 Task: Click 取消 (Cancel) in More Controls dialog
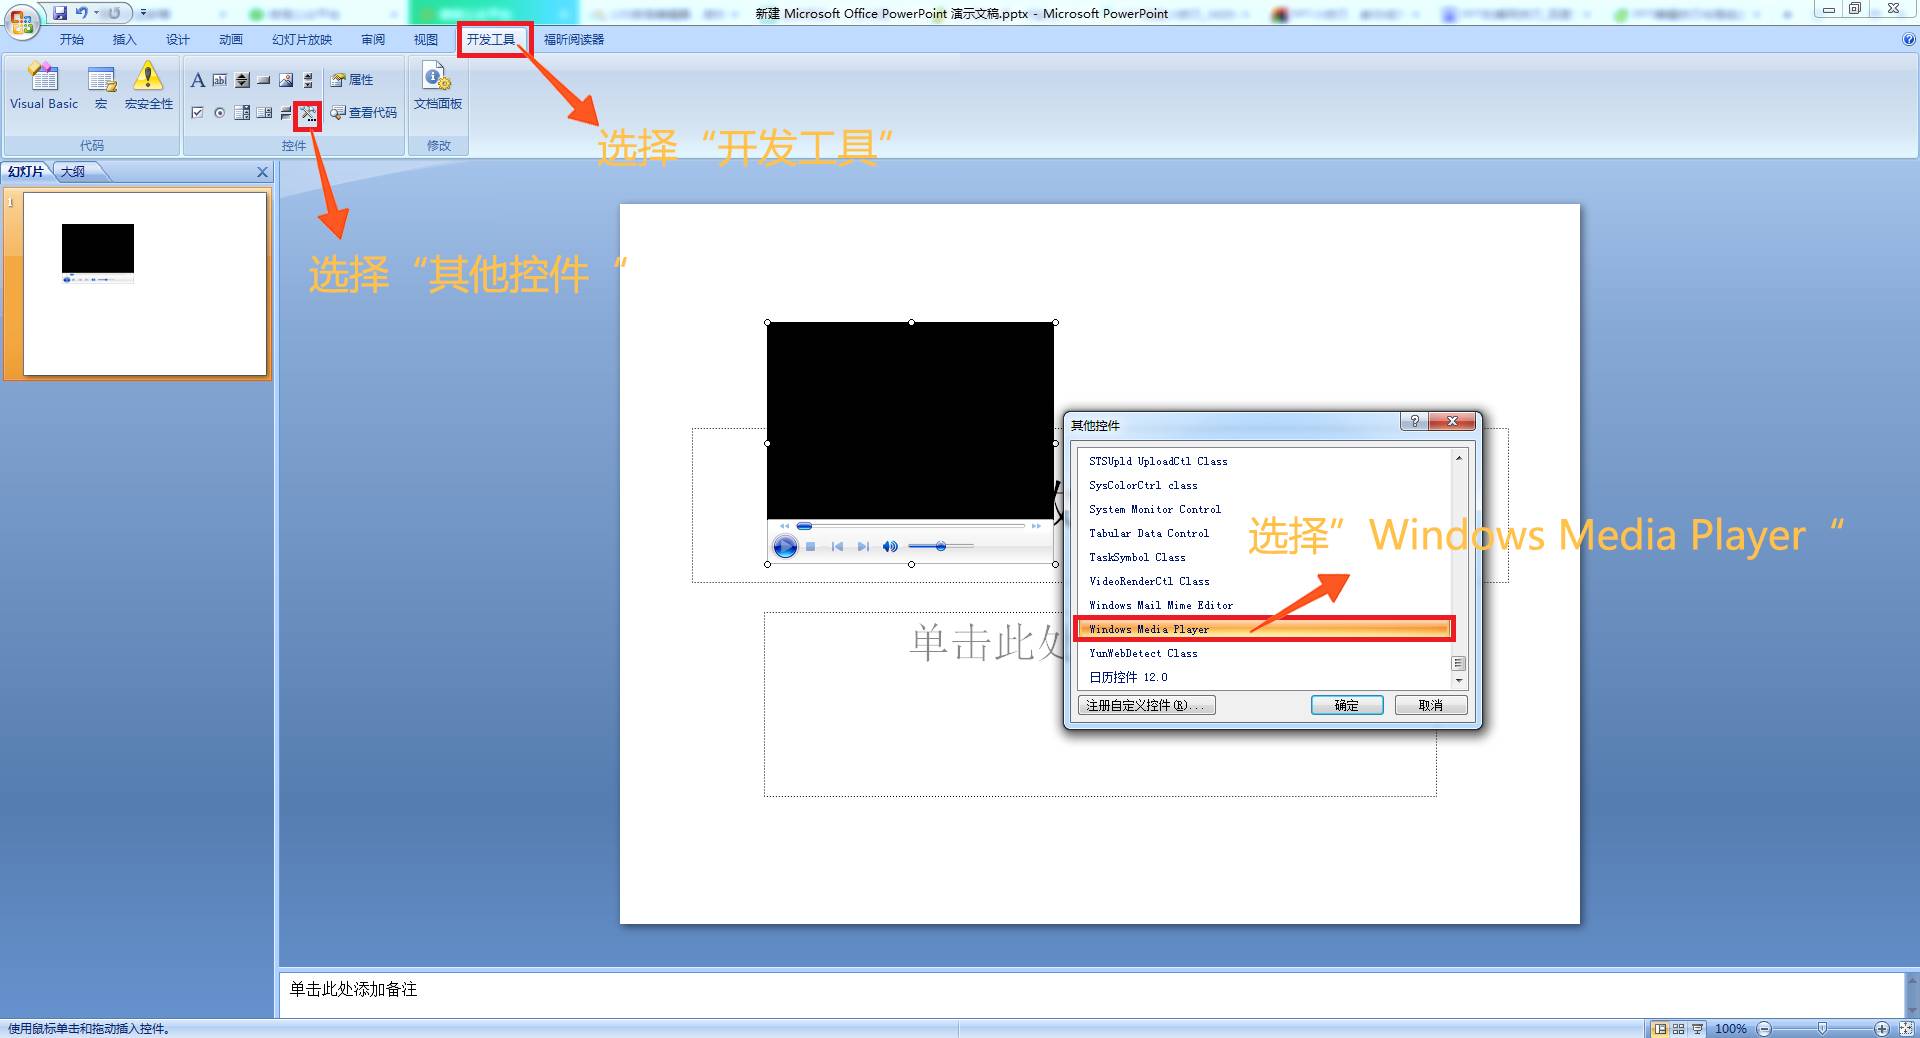pos(1431,705)
